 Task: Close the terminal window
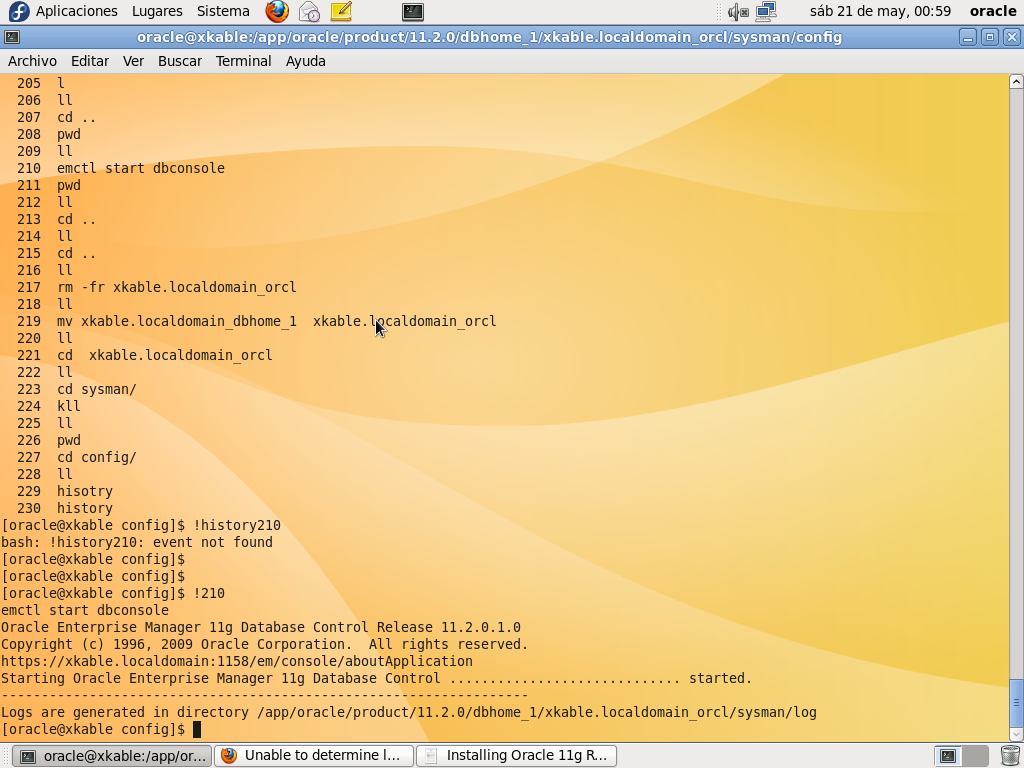(1012, 37)
